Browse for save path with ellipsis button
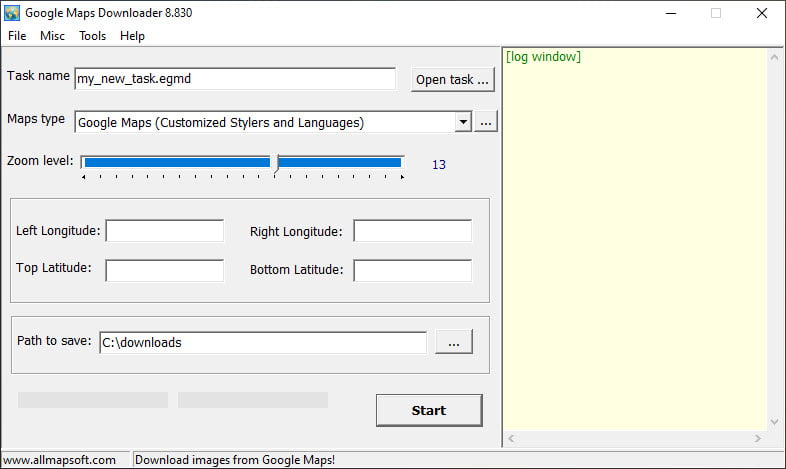This screenshot has width=786, height=469. click(454, 342)
